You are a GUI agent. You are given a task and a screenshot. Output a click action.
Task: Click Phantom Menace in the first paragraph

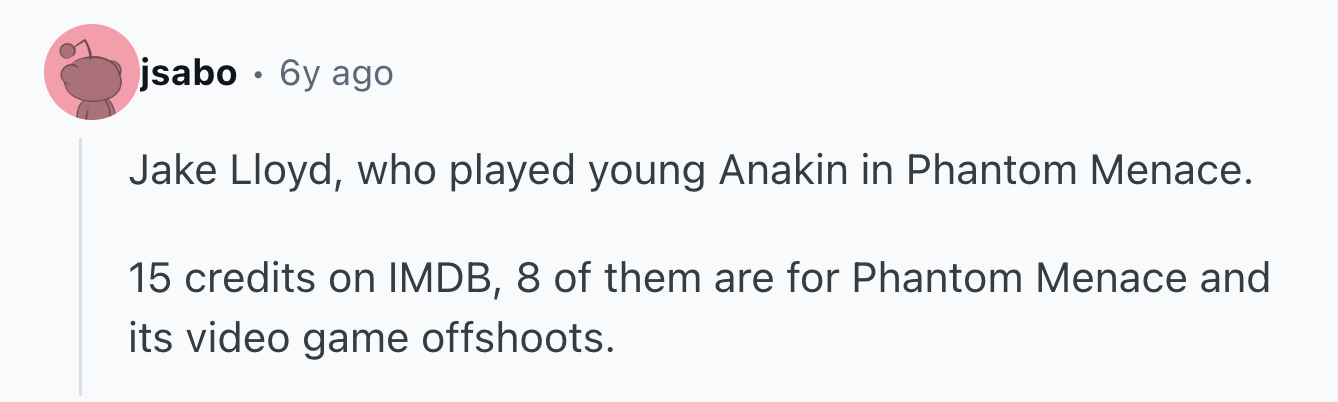click(x=1079, y=173)
